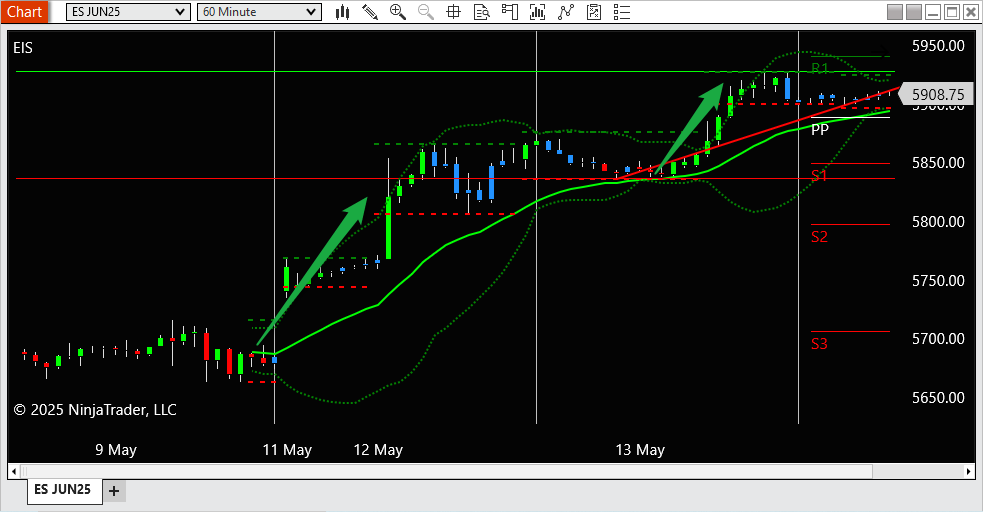The height and width of the screenshot is (512, 983).
Task: Select the ES JUN25 bottom tab
Action: (x=63, y=489)
